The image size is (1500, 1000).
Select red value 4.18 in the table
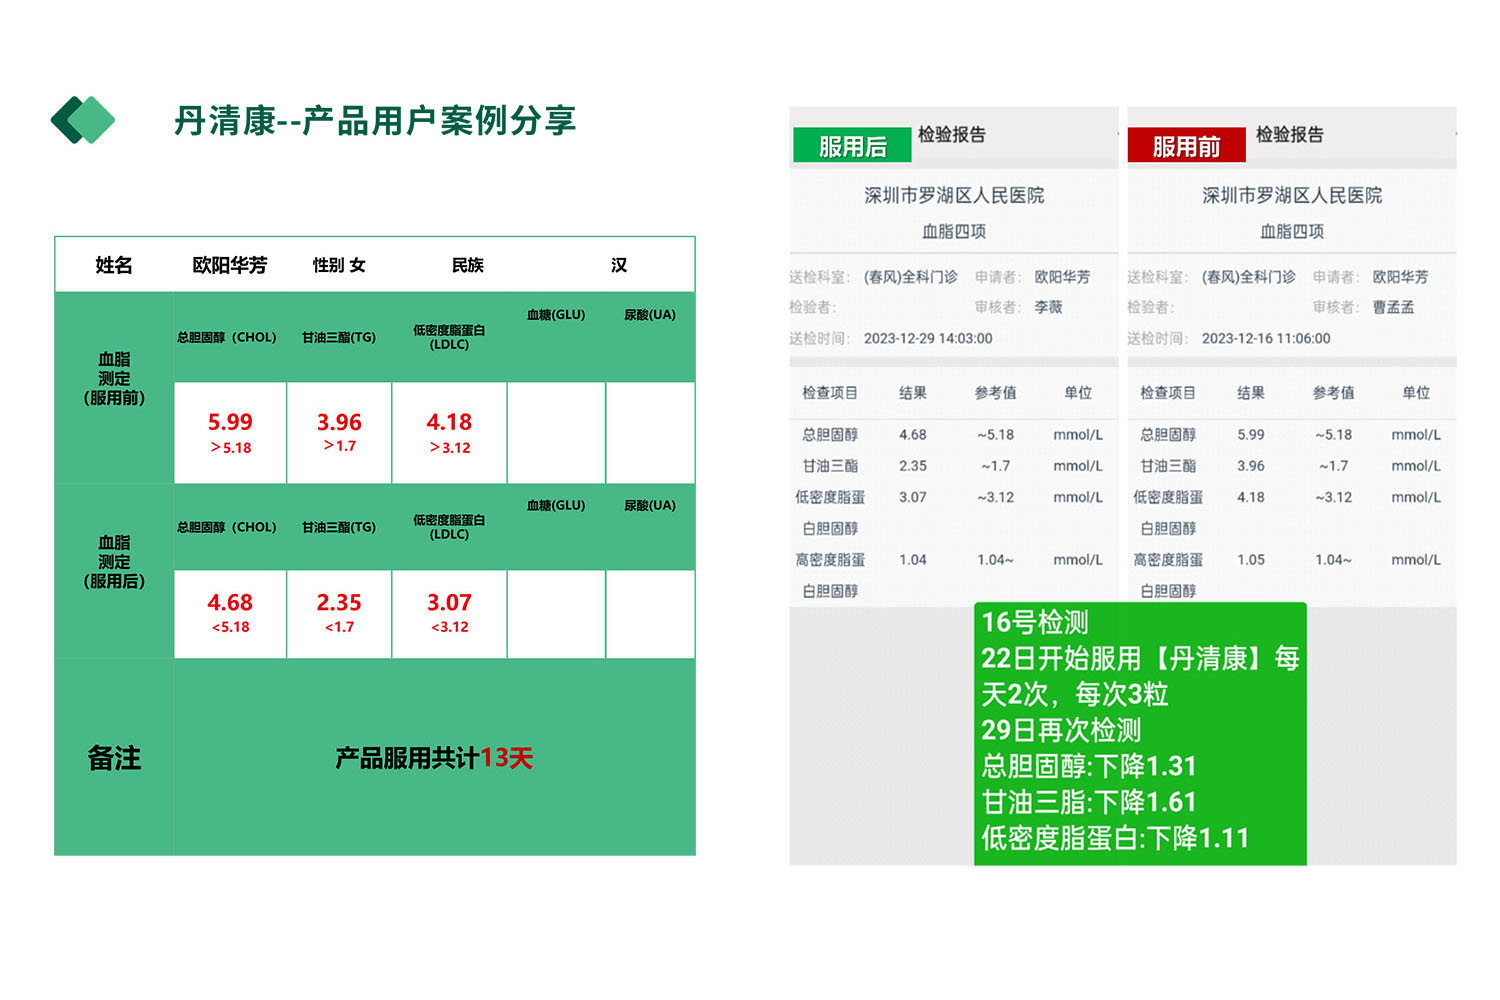449,422
